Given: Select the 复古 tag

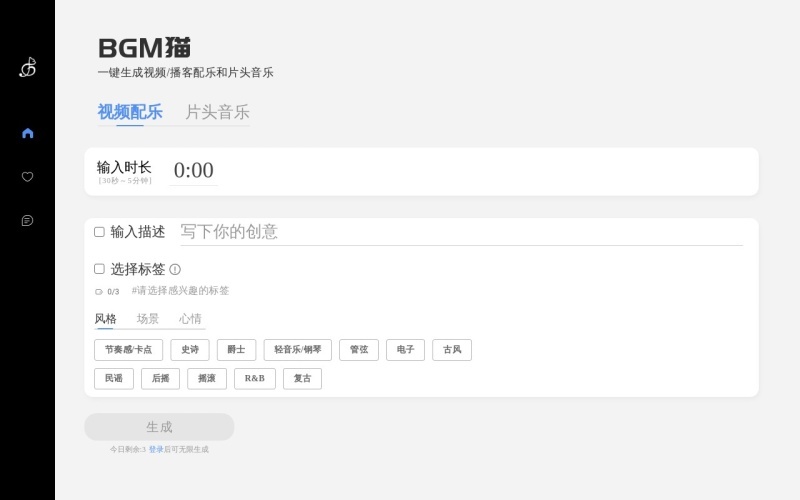Looking at the screenshot, I should [302, 379].
